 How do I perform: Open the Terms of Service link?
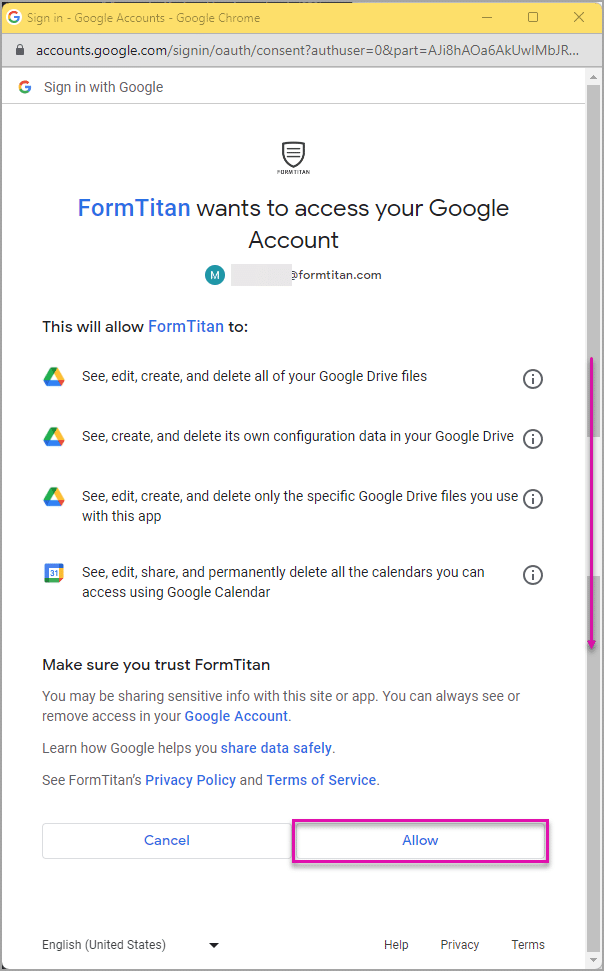[x=322, y=780]
